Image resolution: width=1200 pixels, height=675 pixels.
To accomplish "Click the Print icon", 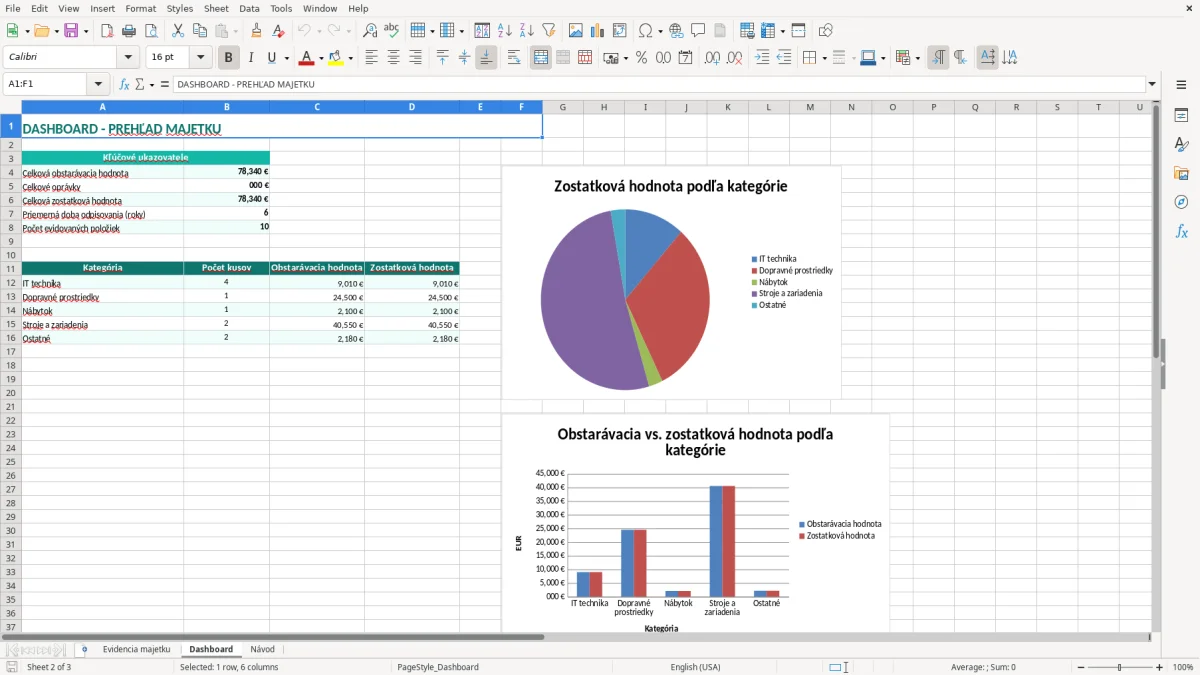I will point(129,31).
